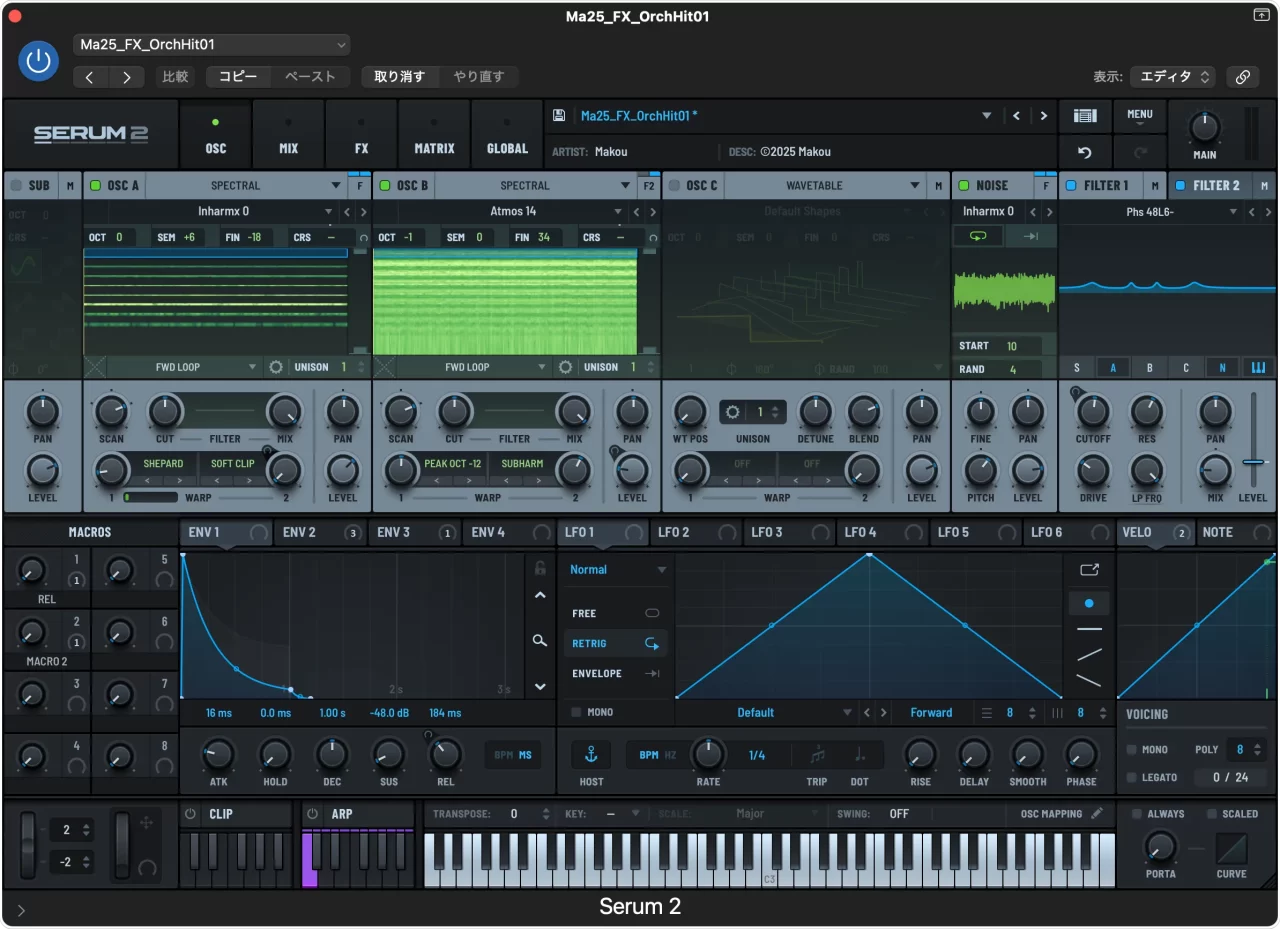The height and width of the screenshot is (929, 1280).
Task: Click the plugin power bypass button
Action: [x=38, y=62]
